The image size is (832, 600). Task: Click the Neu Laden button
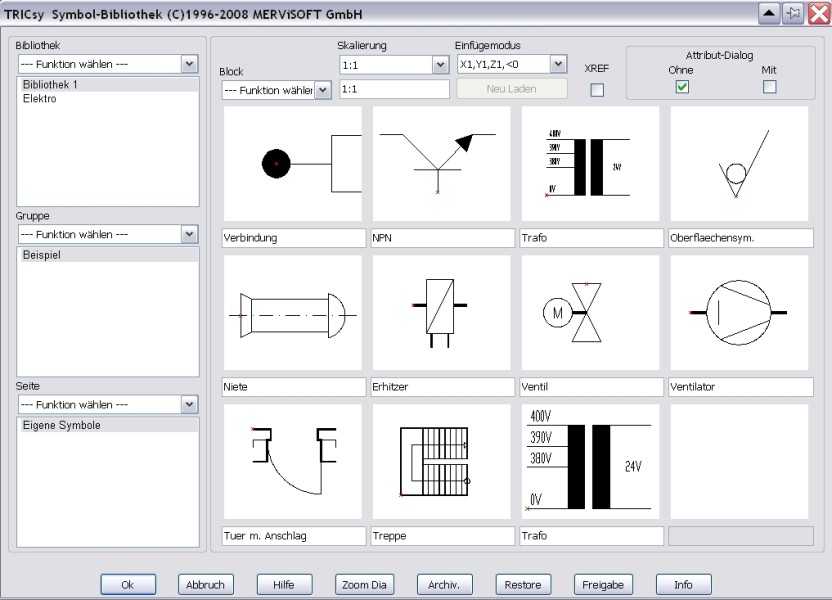tap(512, 89)
